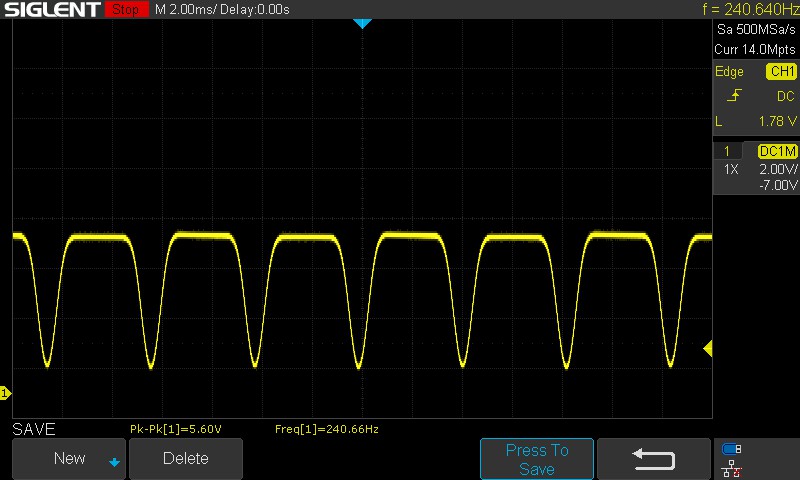
Task: Toggle the DC1M coupling badge
Action: (x=778, y=151)
